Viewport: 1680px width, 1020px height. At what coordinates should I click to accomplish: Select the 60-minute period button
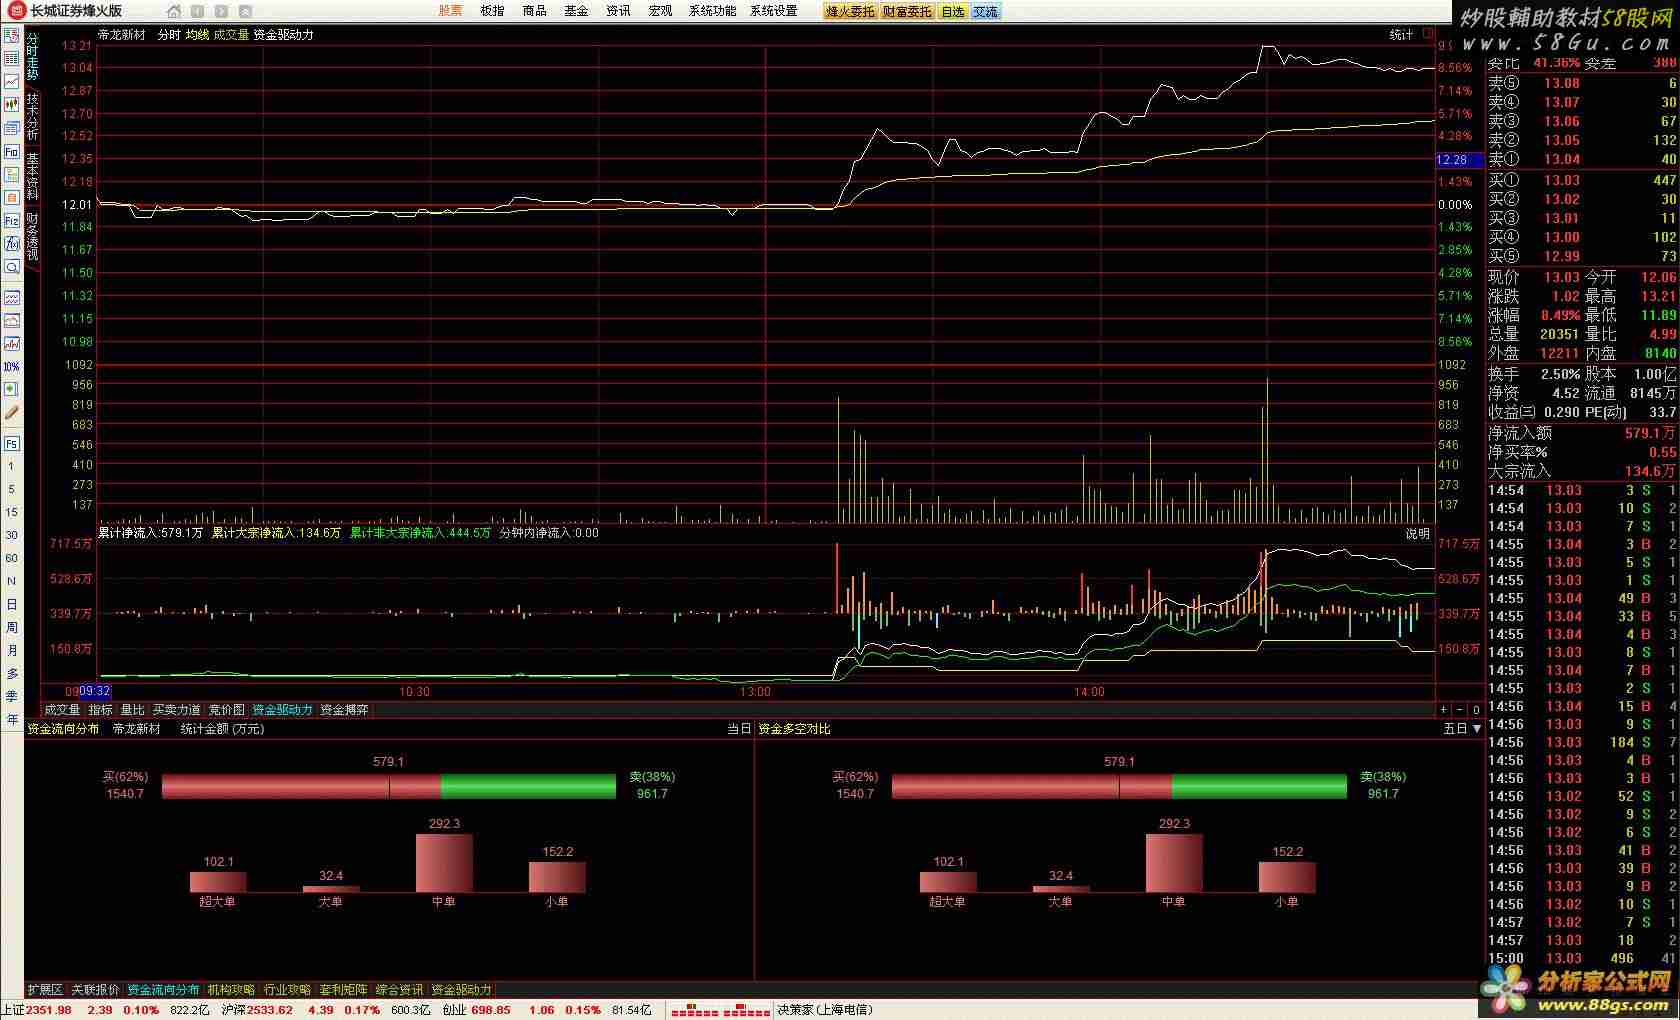(12, 558)
